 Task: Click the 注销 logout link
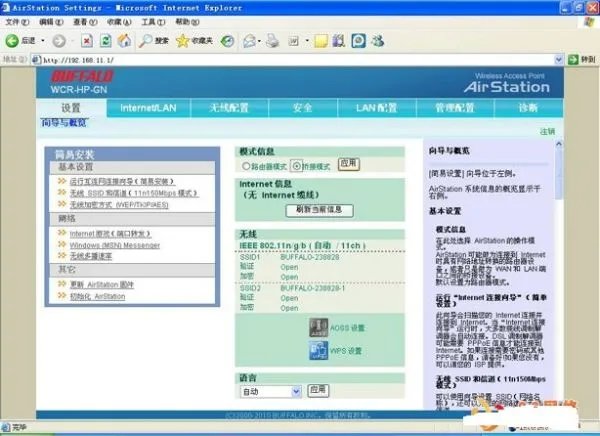tap(548, 132)
